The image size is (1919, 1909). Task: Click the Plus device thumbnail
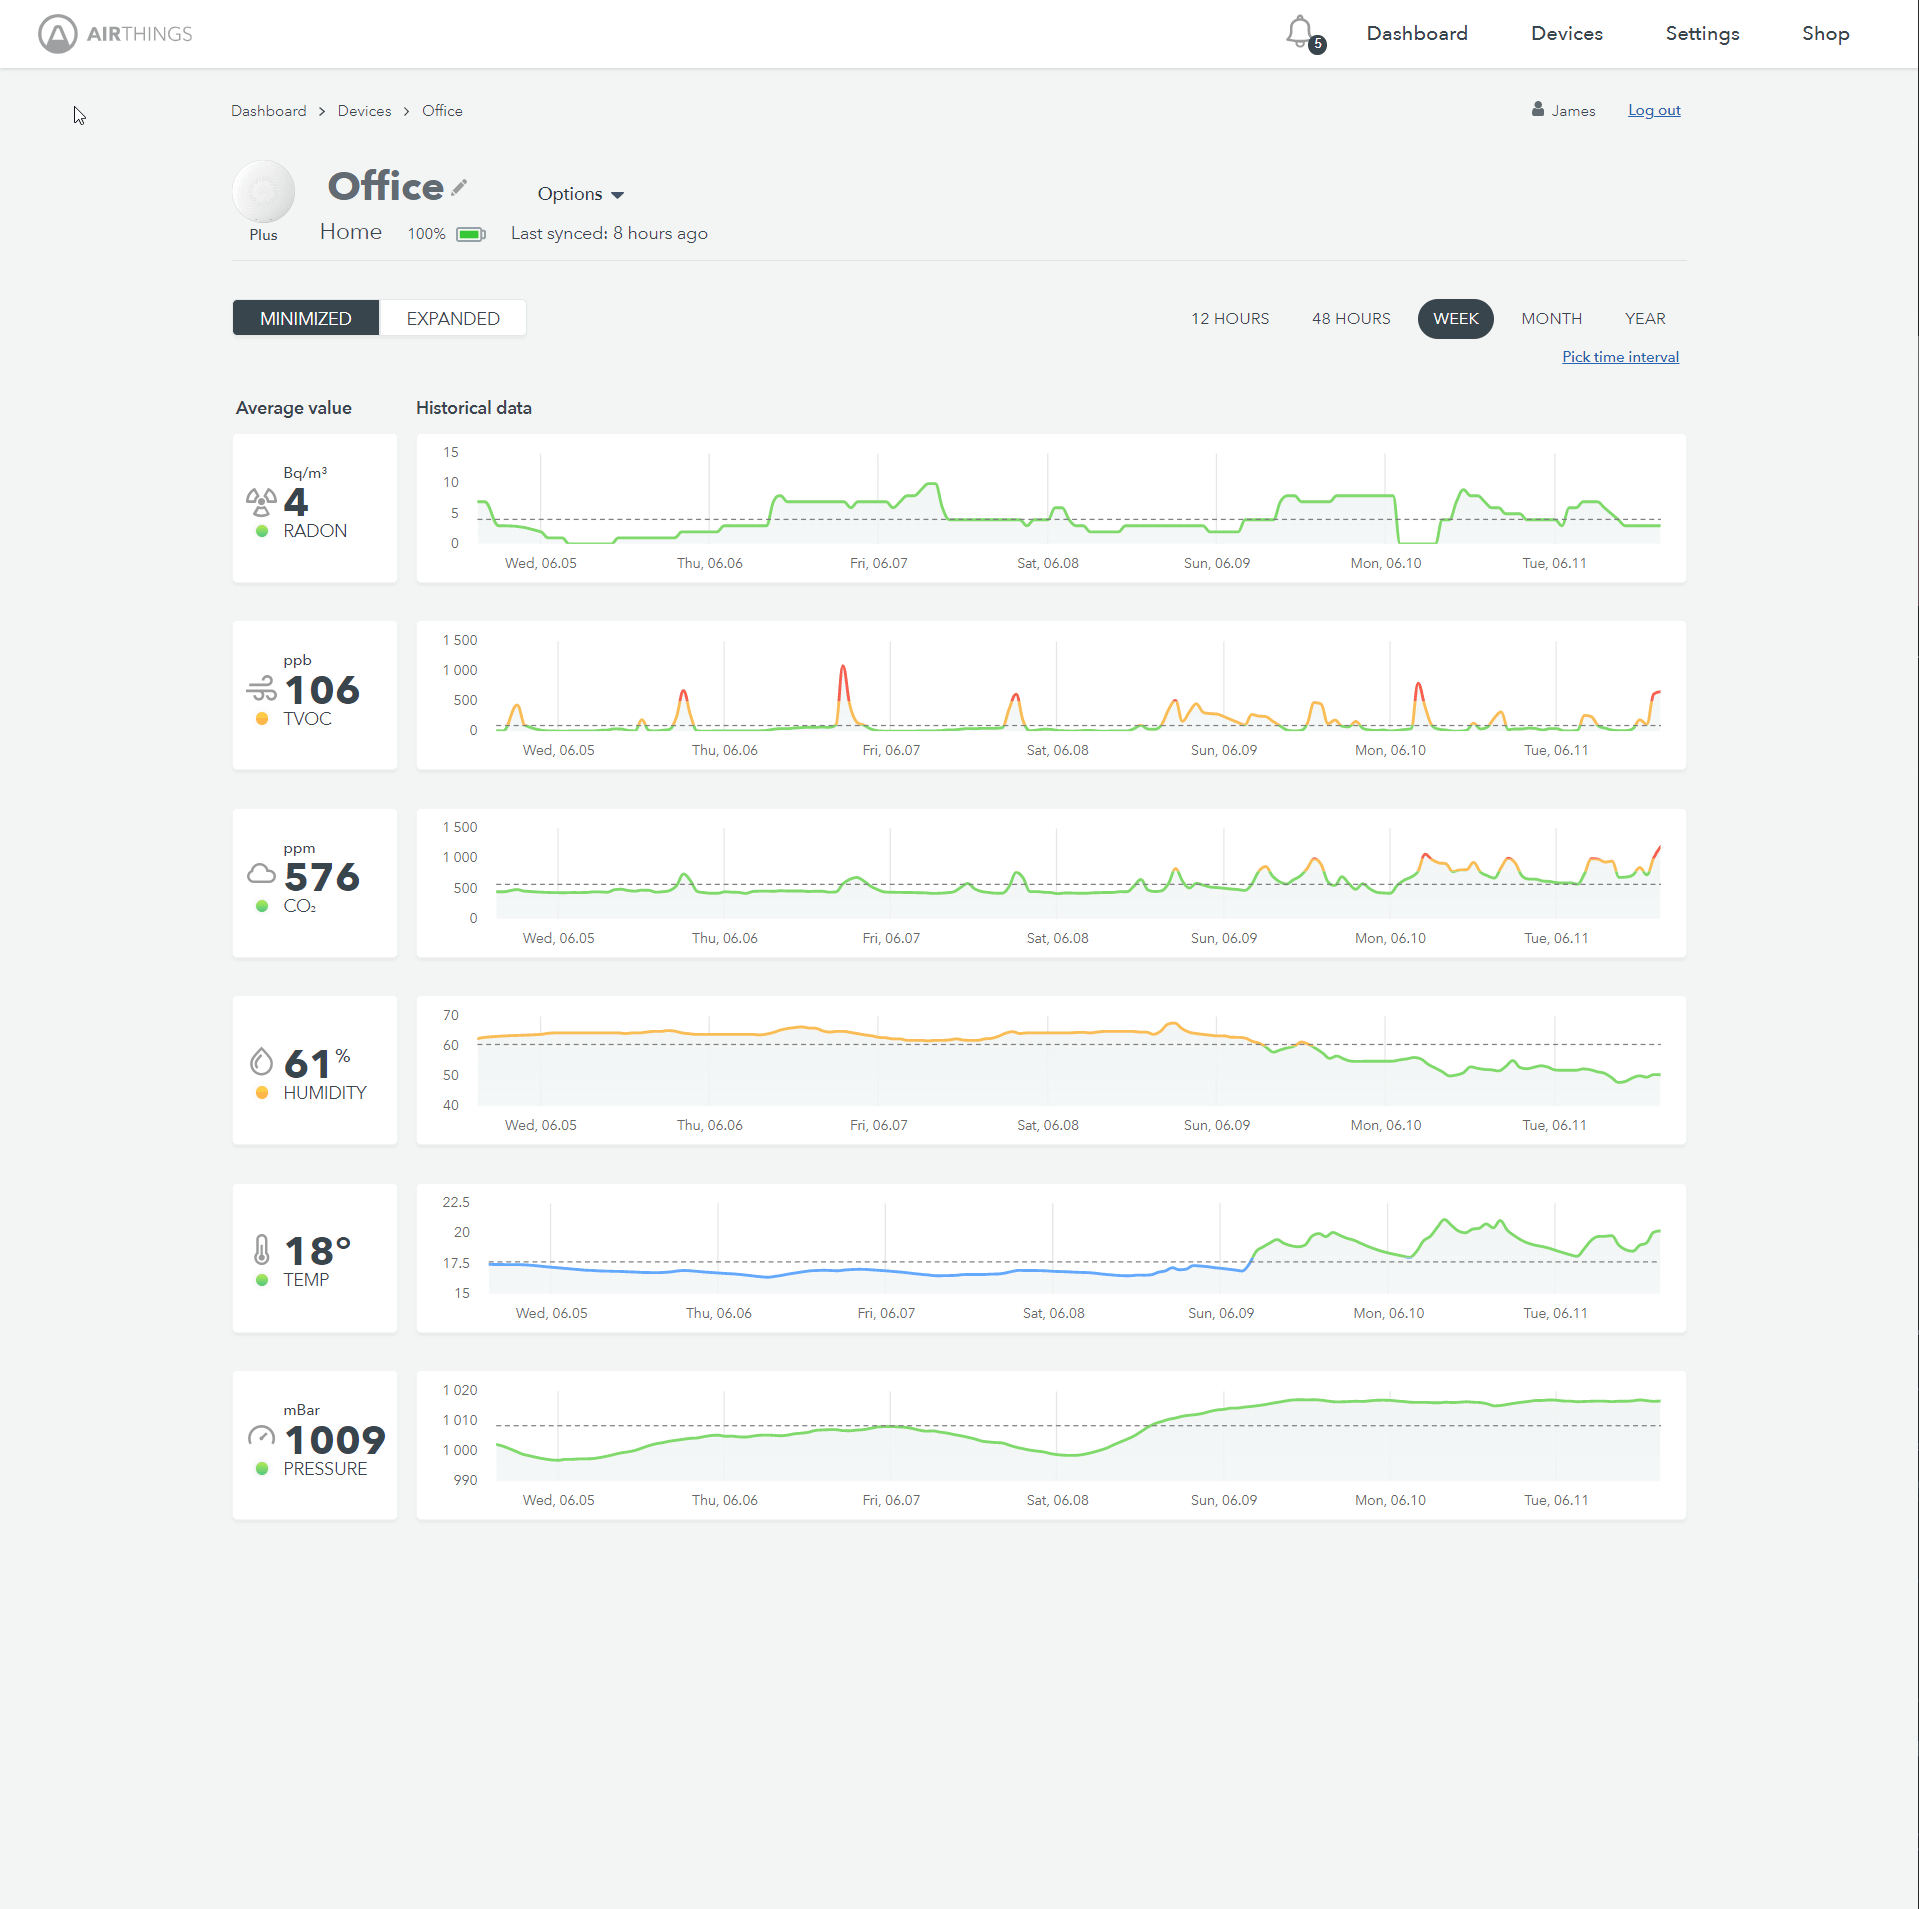tap(263, 191)
